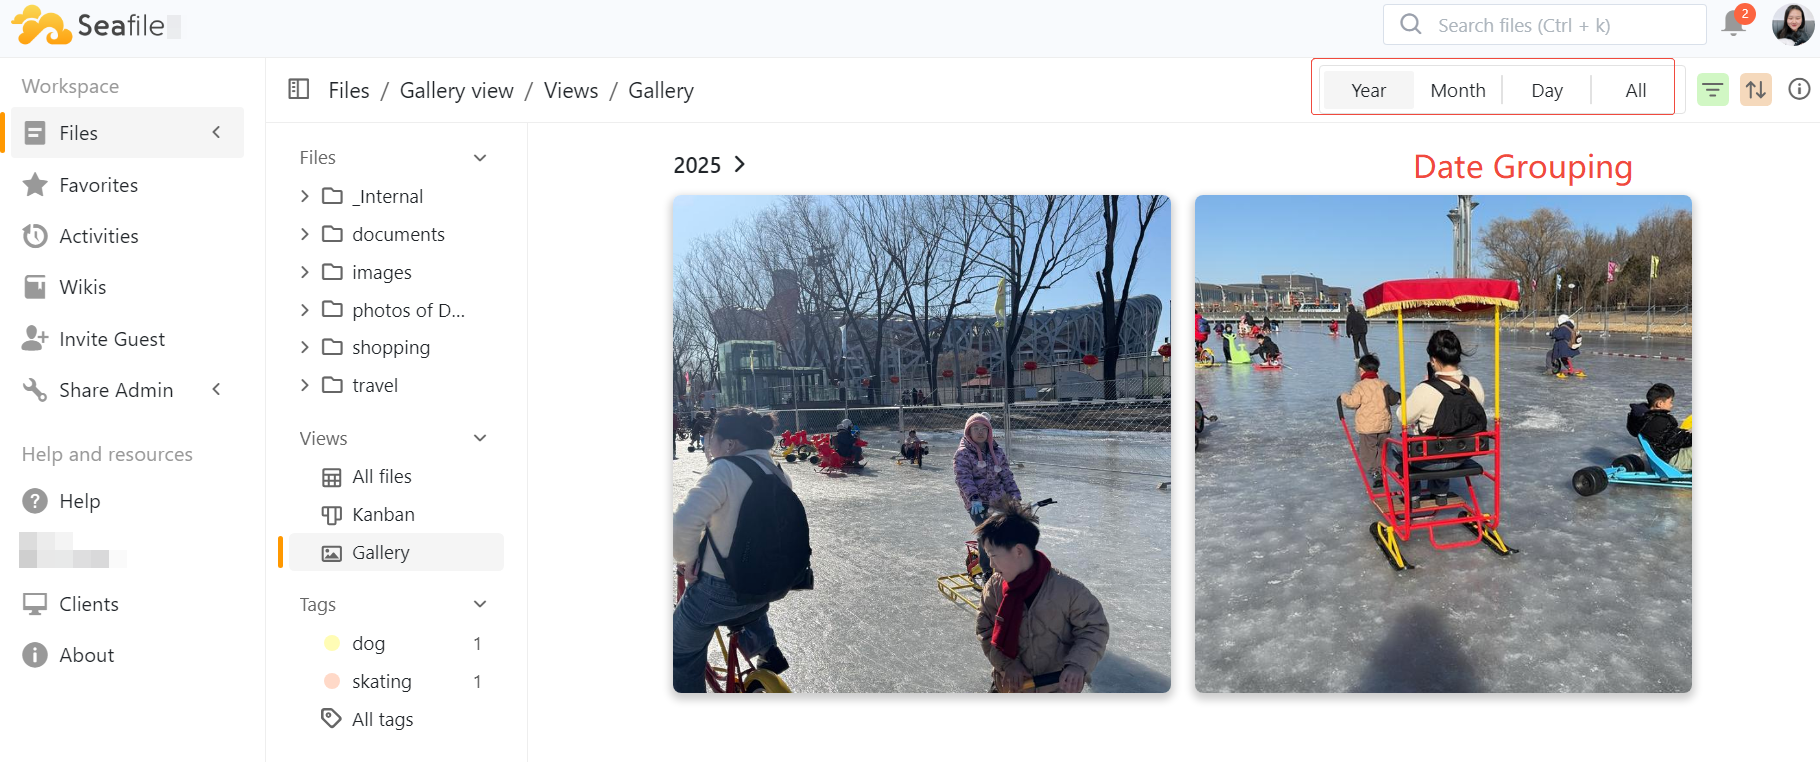Open 2025 year group heading
The height and width of the screenshot is (762, 1820).
click(709, 165)
